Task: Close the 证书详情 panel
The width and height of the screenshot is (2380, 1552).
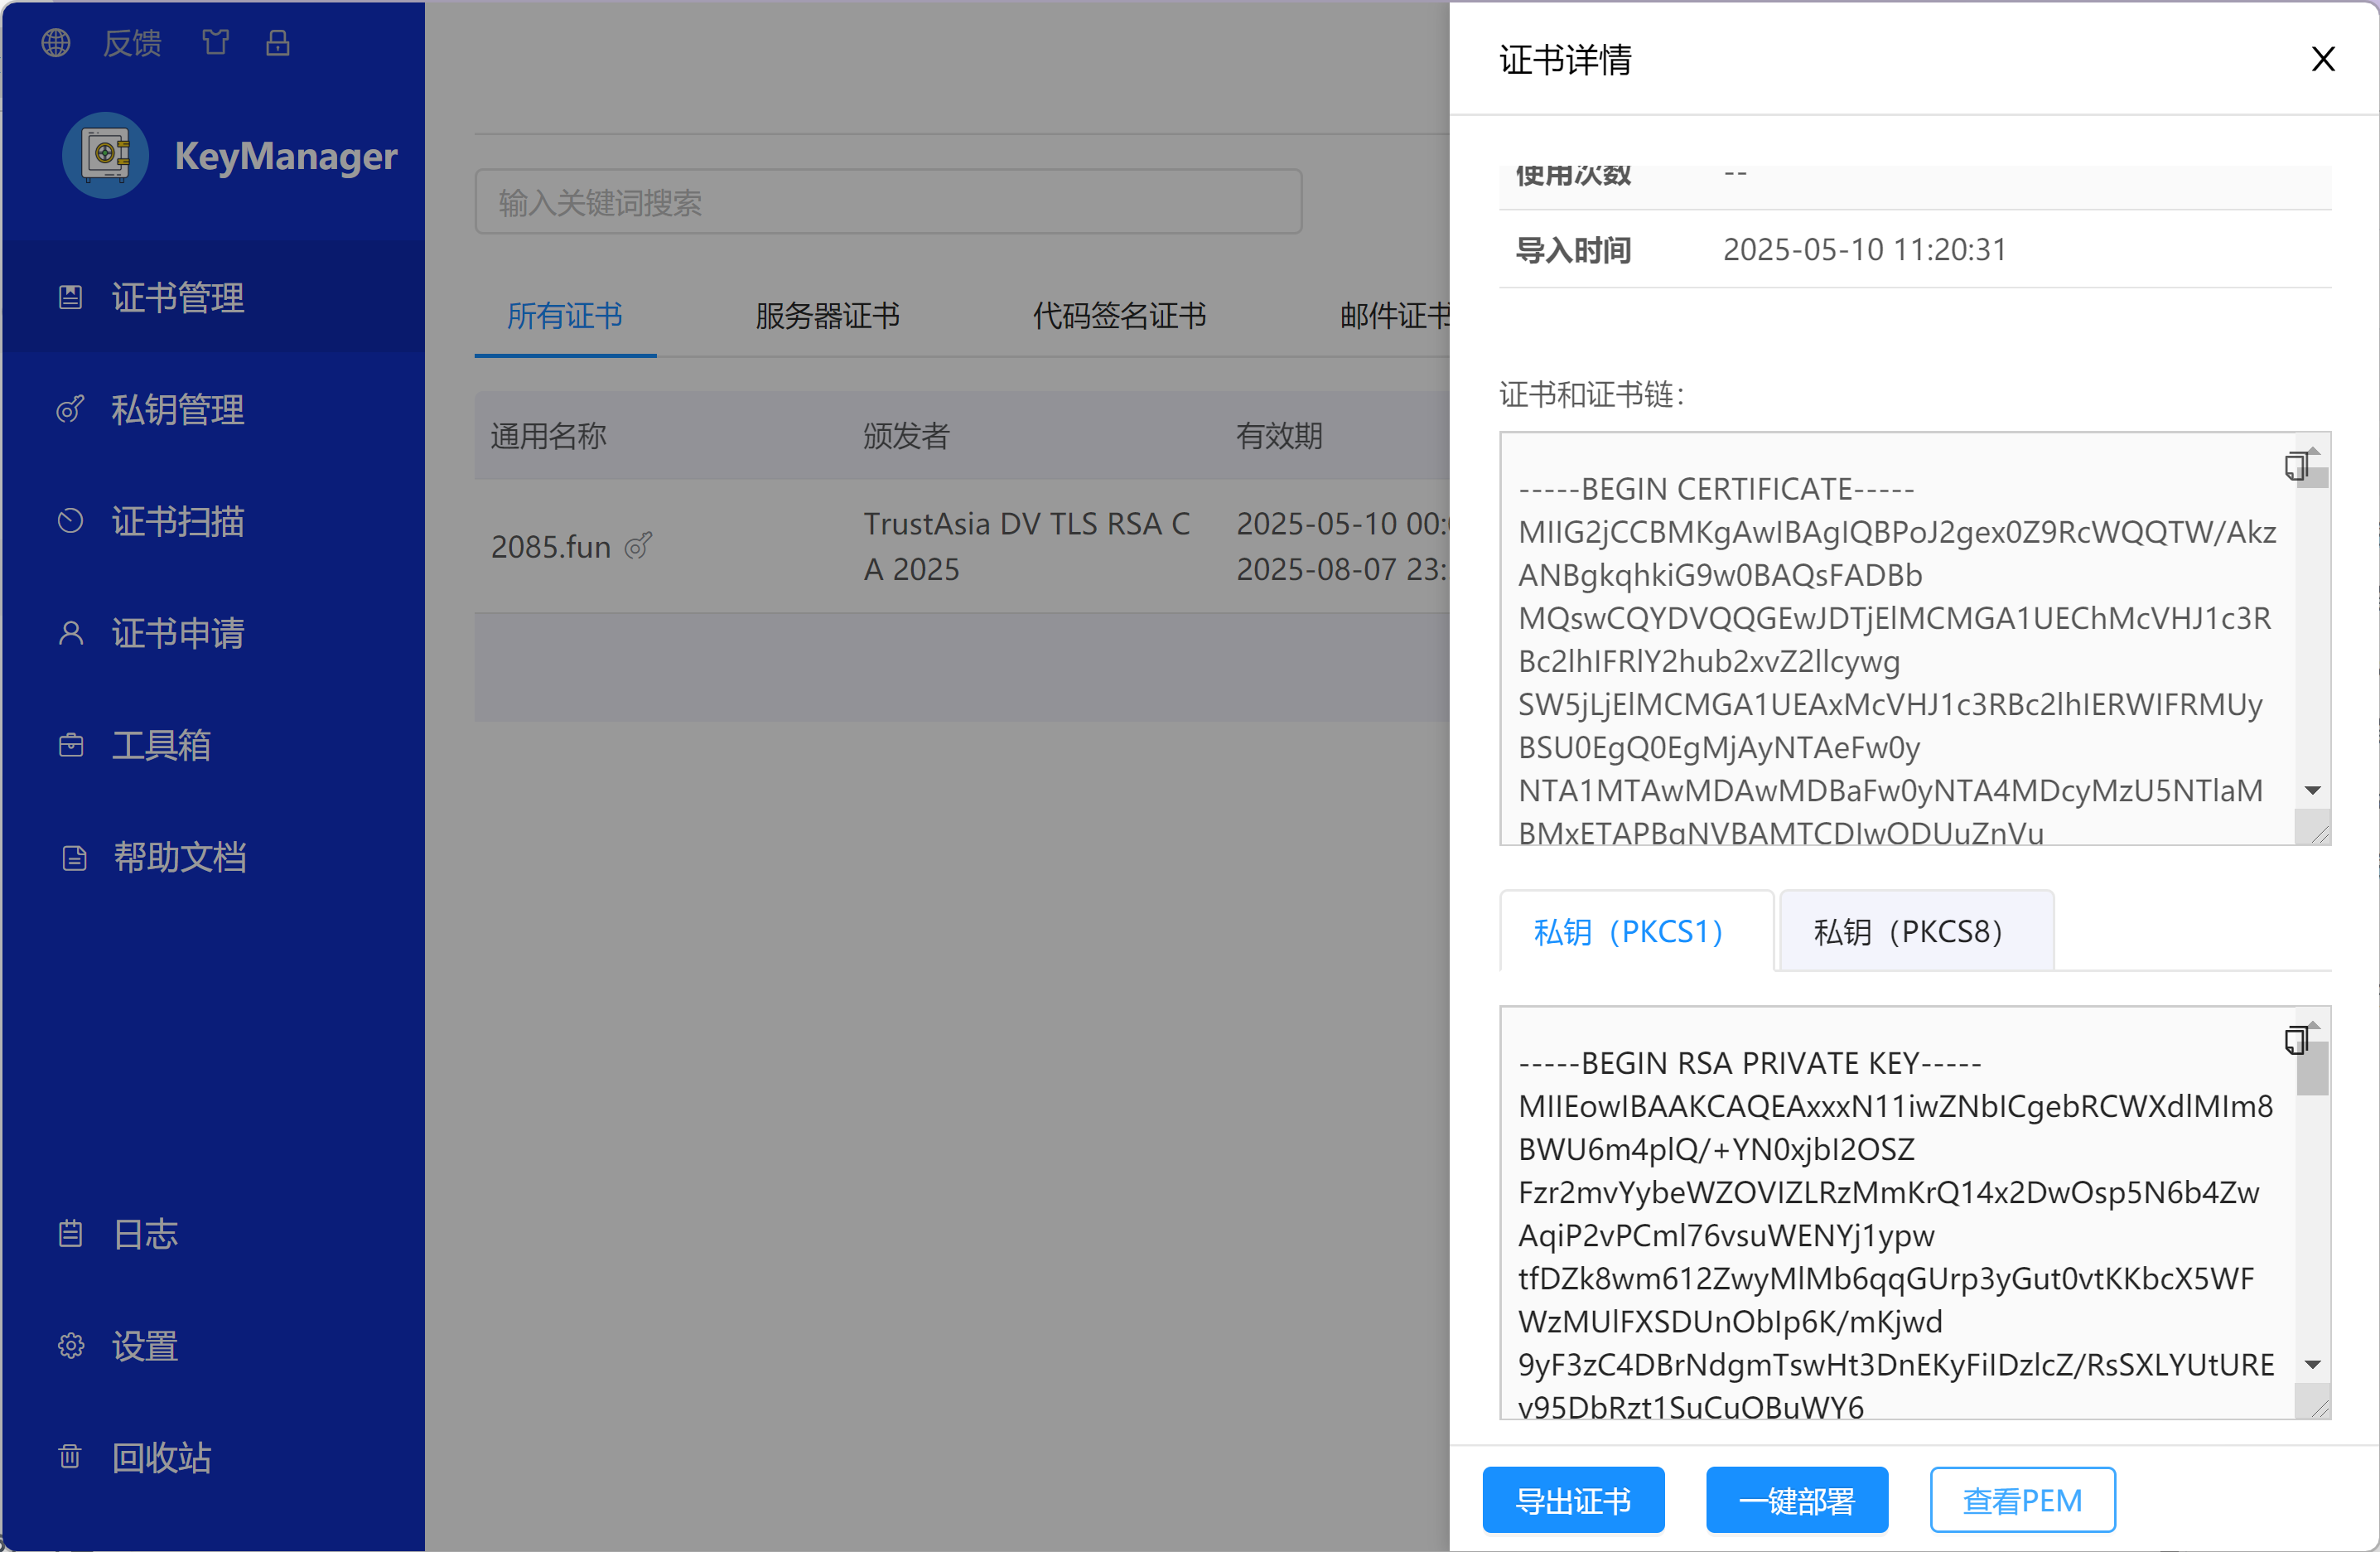Action: coord(2322,59)
